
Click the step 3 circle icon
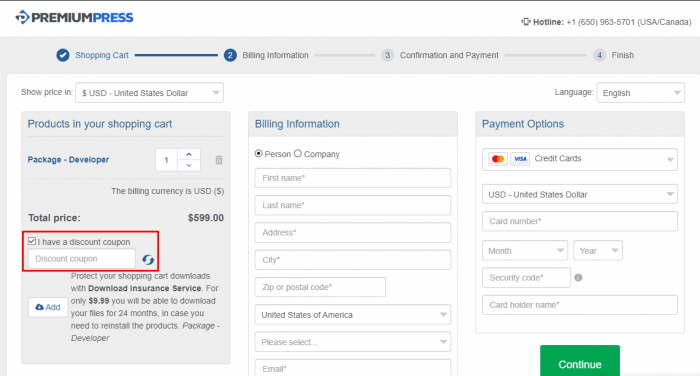click(x=387, y=55)
